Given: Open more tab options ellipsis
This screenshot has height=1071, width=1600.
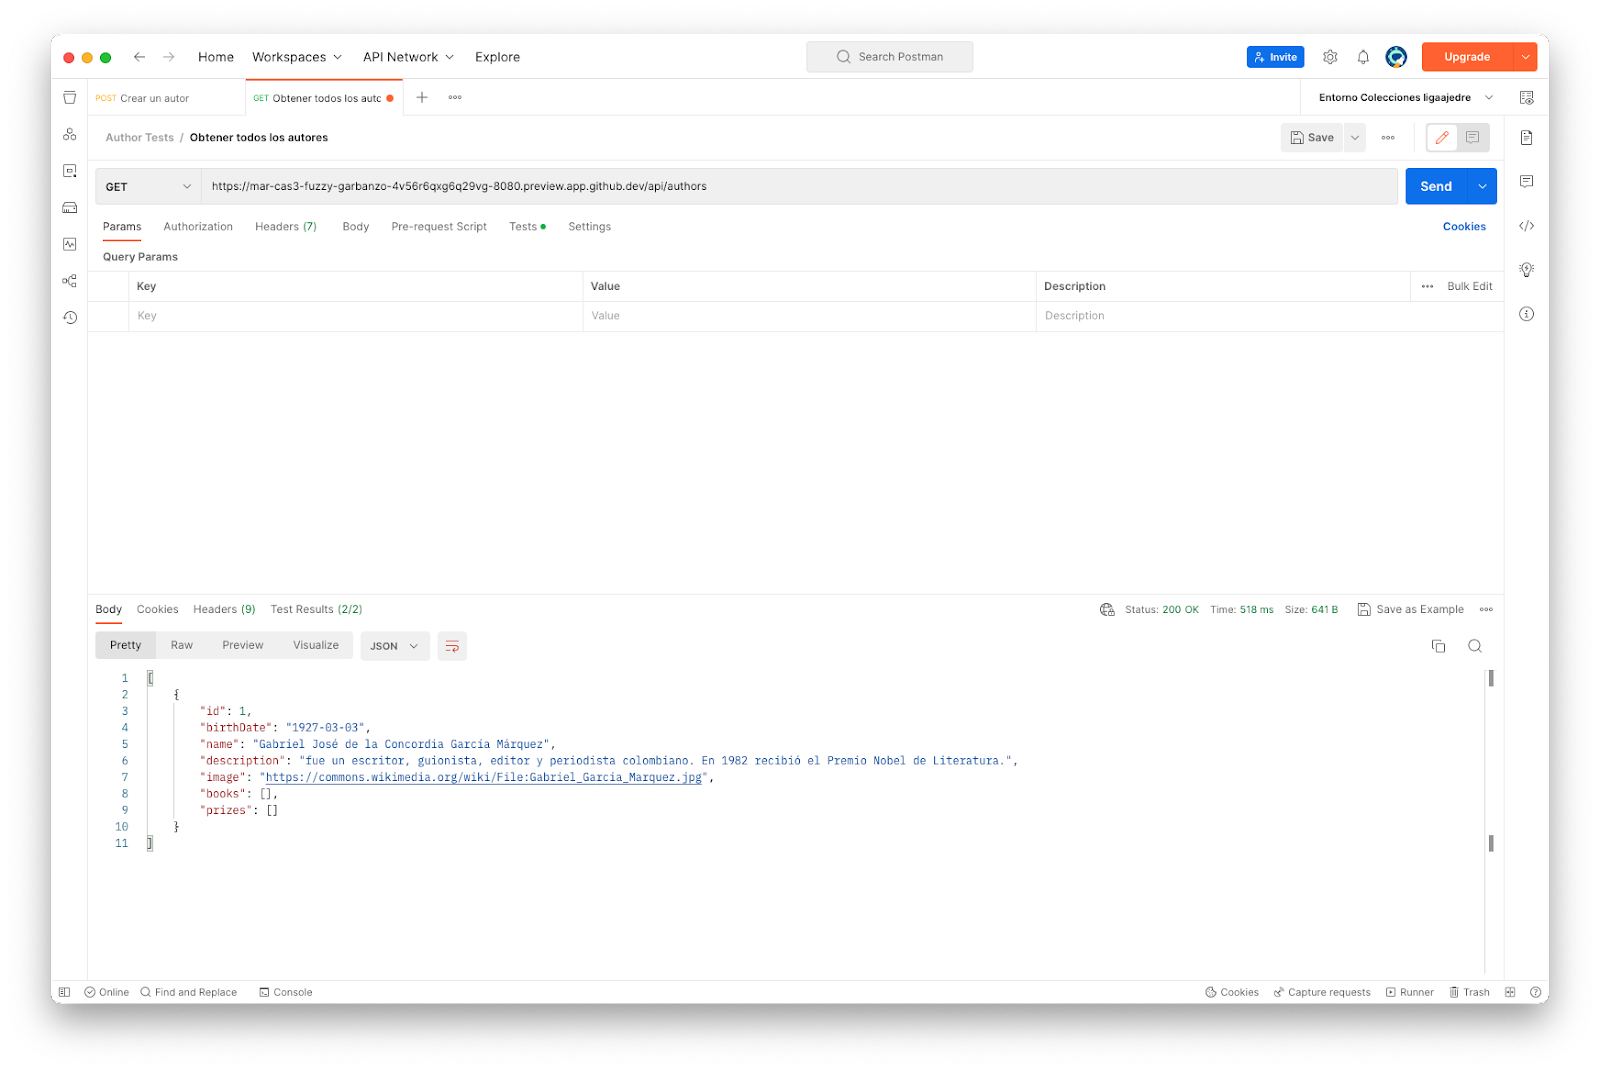Looking at the screenshot, I should point(455,97).
